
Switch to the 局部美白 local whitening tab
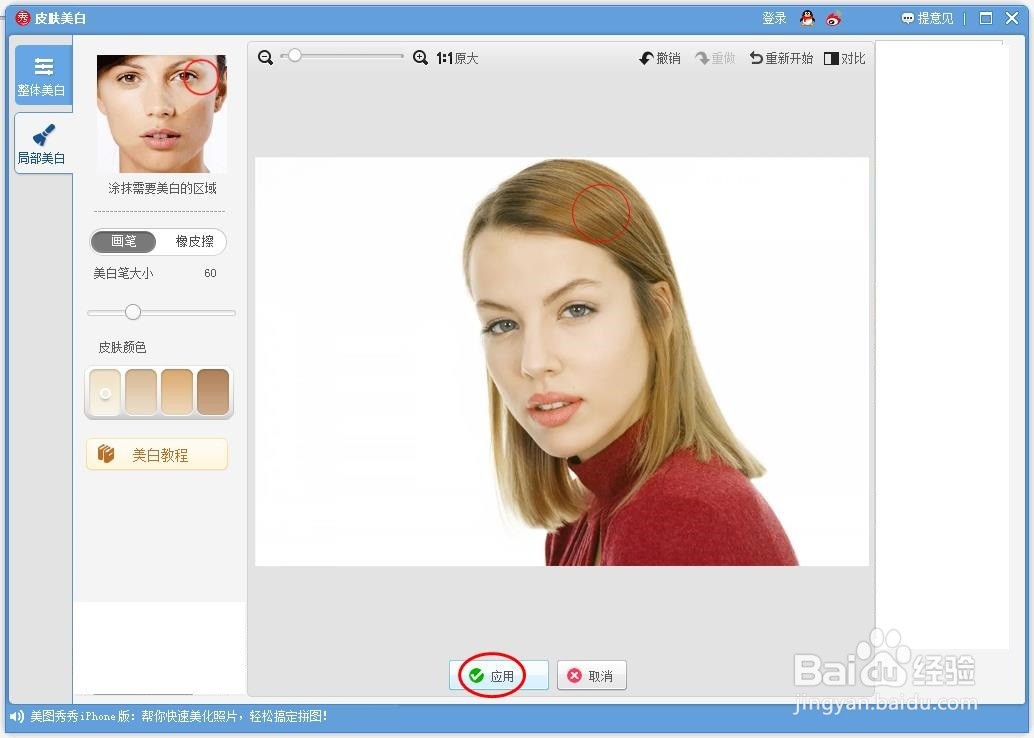click(43, 143)
